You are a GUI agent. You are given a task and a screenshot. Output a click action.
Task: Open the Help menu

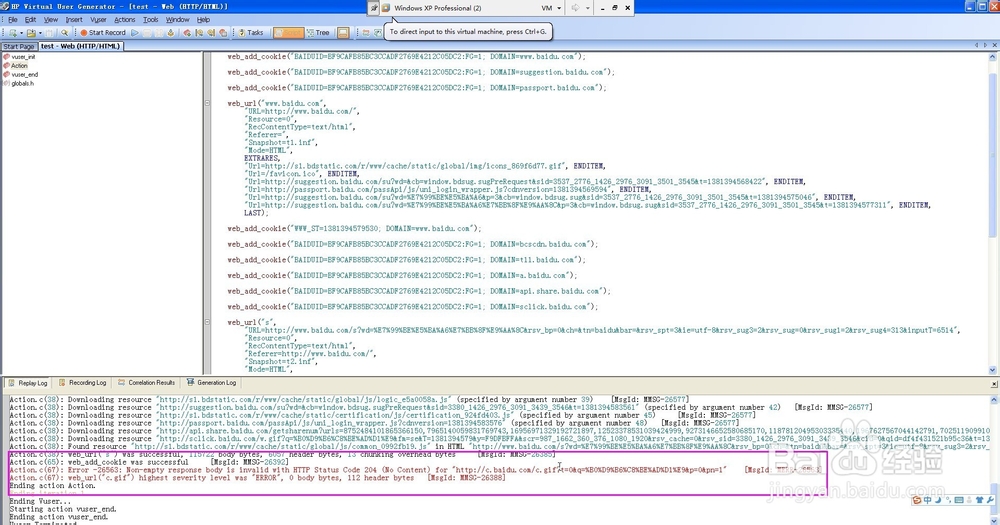[x=203, y=20]
